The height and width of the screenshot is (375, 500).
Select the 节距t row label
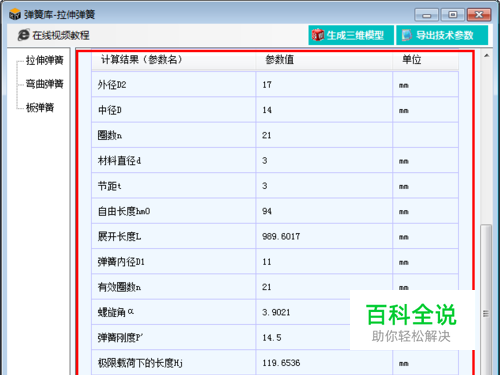pos(109,186)
